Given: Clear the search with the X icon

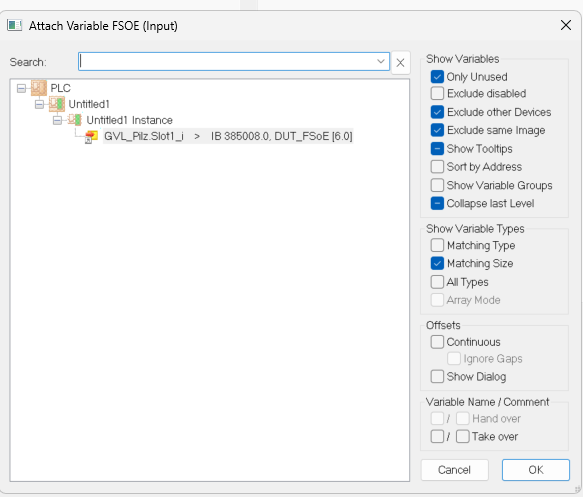Looking at the screenshot, I should tap(400, 62).
